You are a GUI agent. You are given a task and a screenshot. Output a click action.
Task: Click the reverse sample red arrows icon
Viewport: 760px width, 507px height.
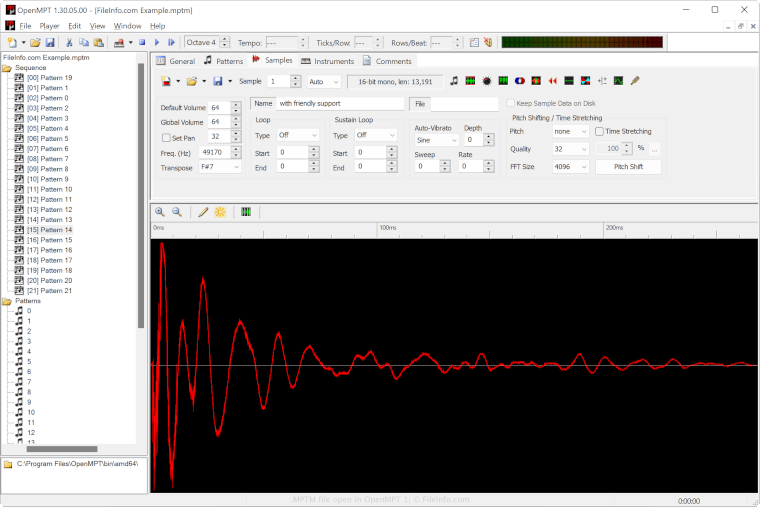pyautogui.click(x=551, y=81)
